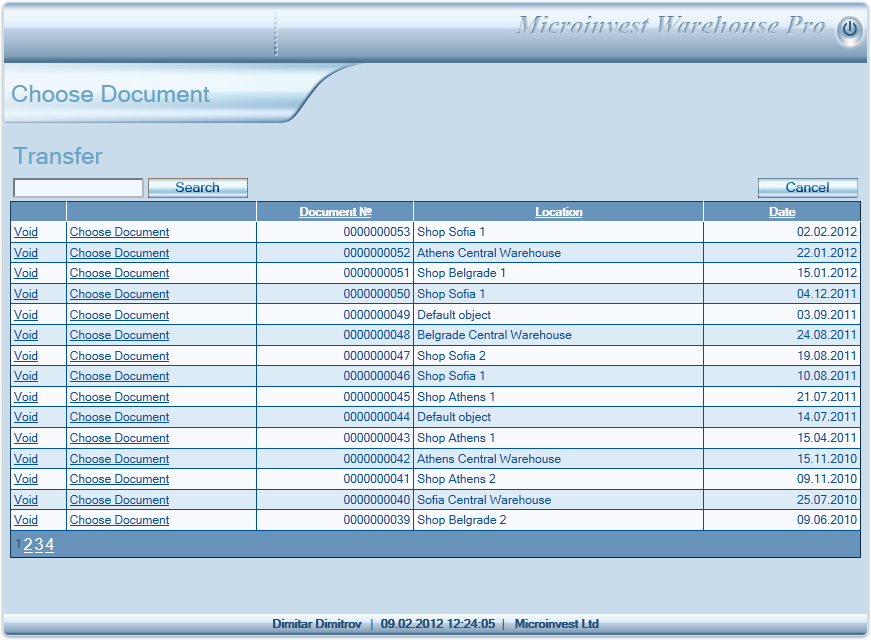Choose Document for row 0000000053
The image size is (871, 640).
tap(119, 232)
